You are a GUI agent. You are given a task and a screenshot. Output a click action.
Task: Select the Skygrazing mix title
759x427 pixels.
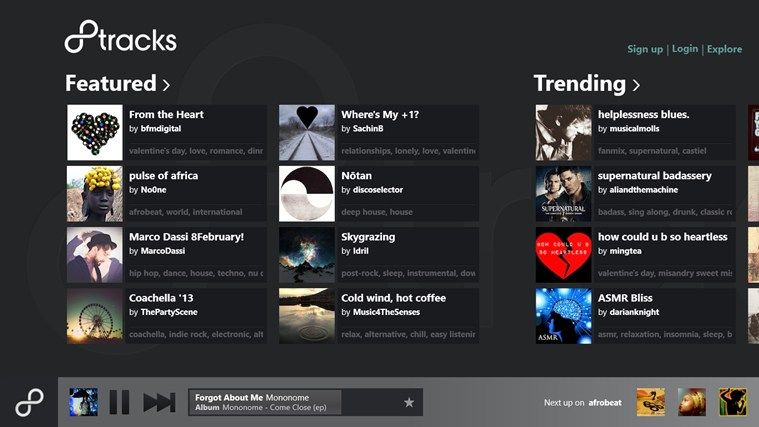click(368, 237)
